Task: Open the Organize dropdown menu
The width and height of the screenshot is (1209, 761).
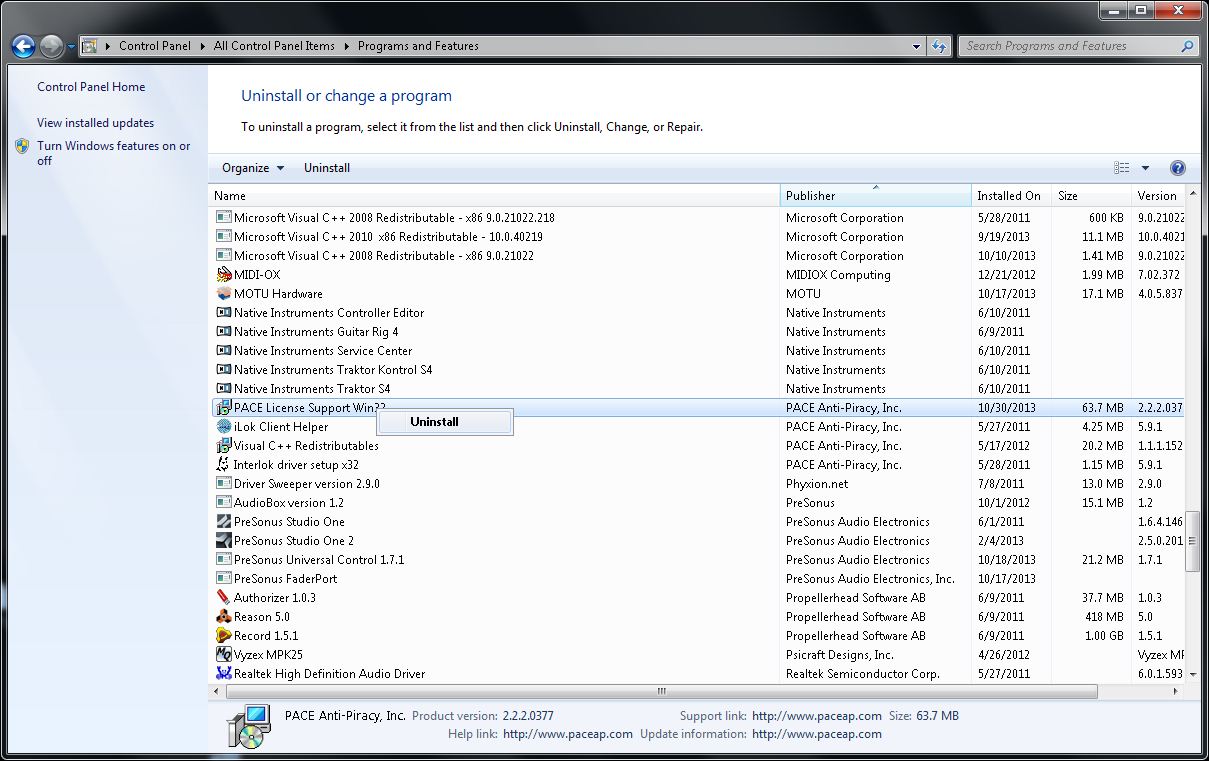Action: [x=253, y=168]
